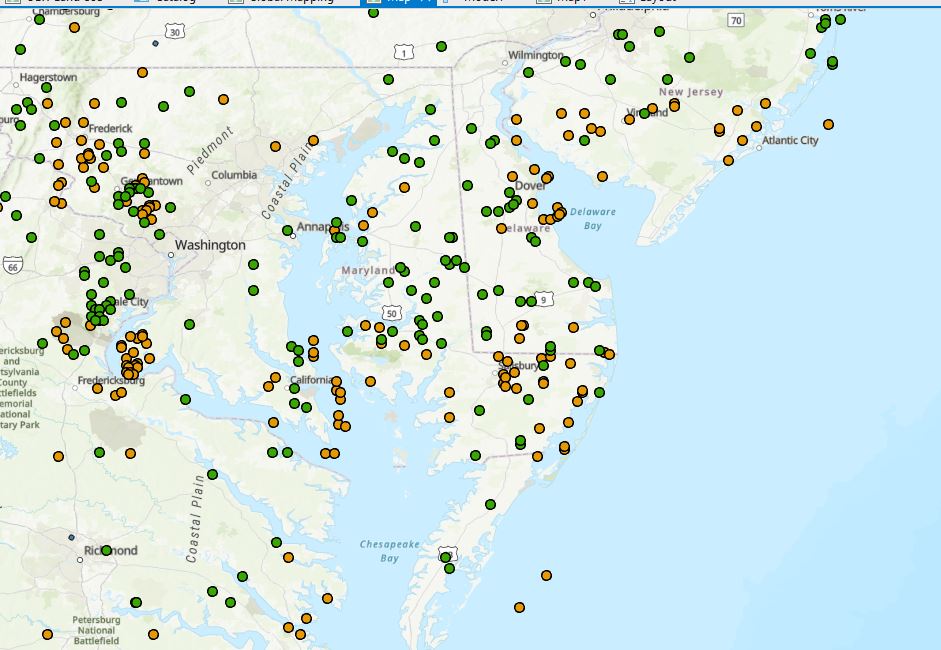Image resolution: width=941 pixels, height=650 pixels.
Task: Click the Chesapeake Bay label
Action: [389, 551]
